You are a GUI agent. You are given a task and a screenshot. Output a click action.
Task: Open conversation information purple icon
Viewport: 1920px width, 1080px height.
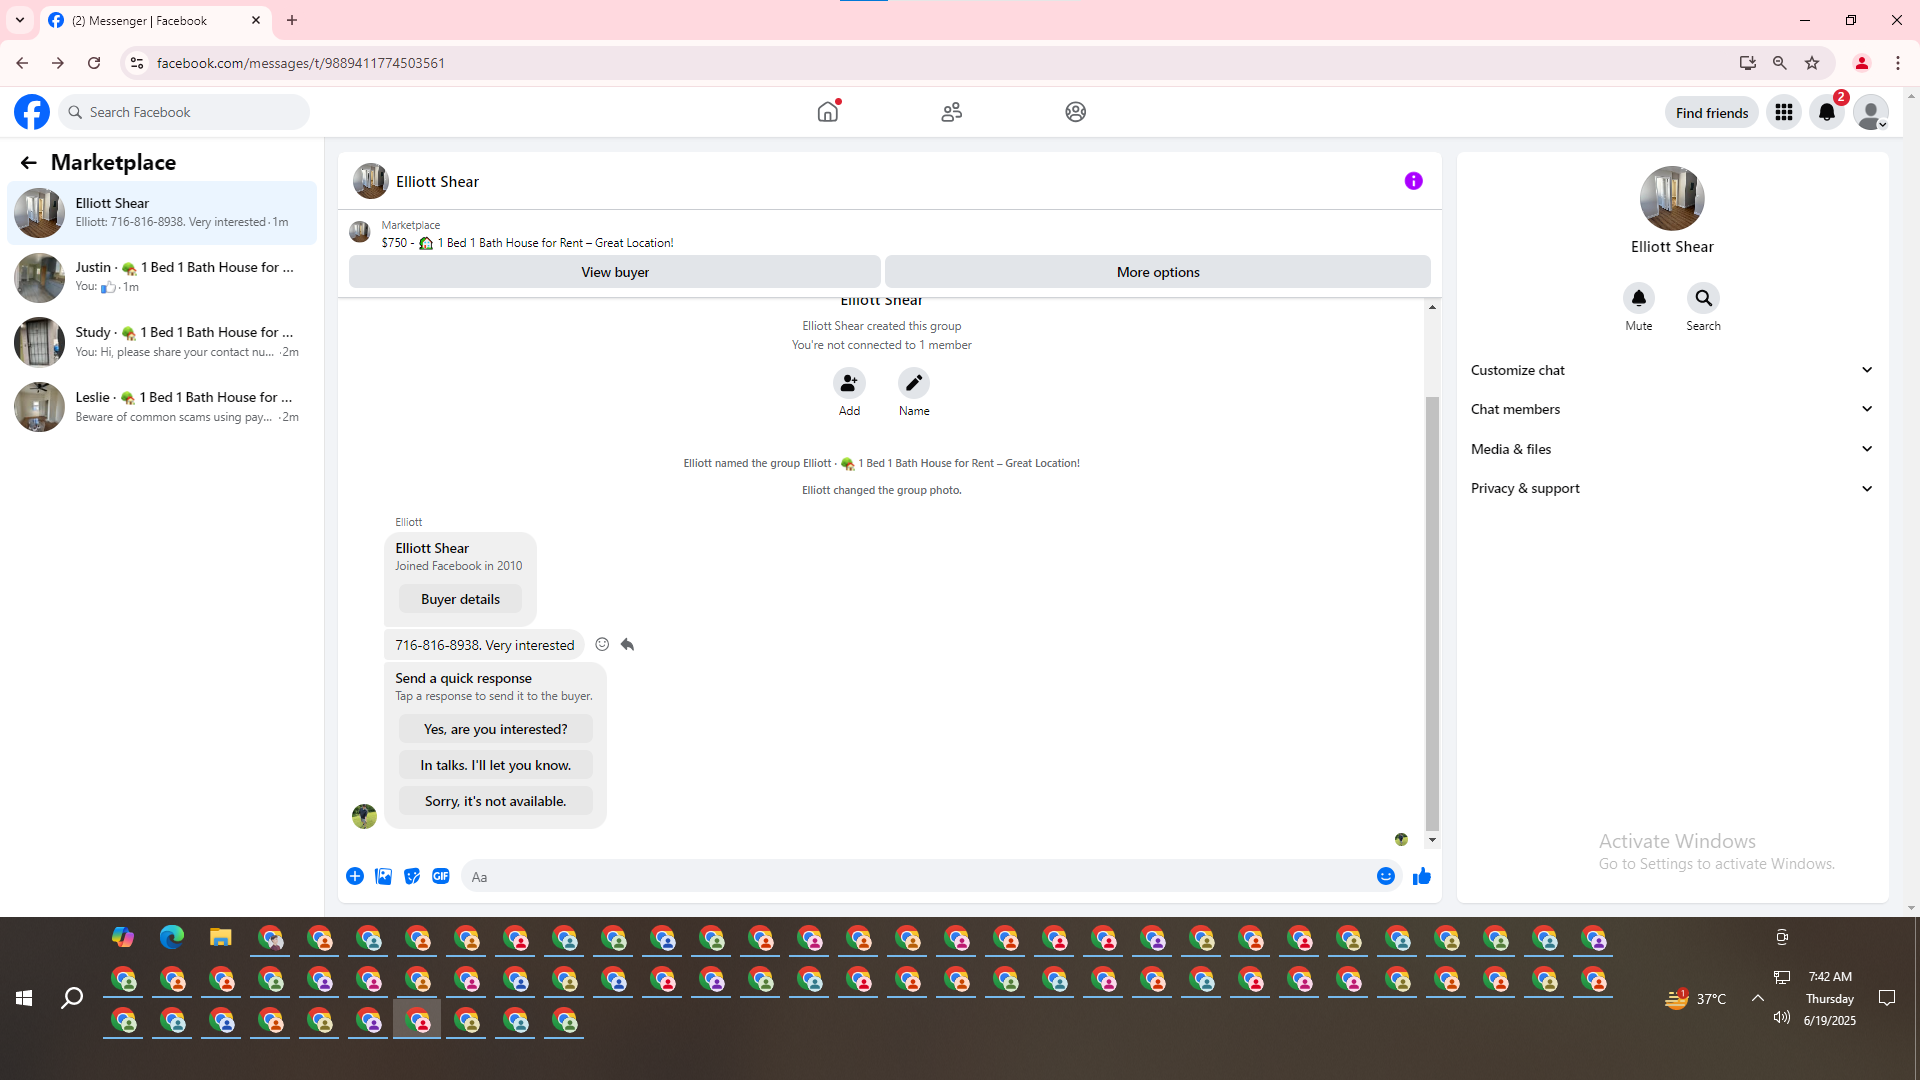[1414, 181]
